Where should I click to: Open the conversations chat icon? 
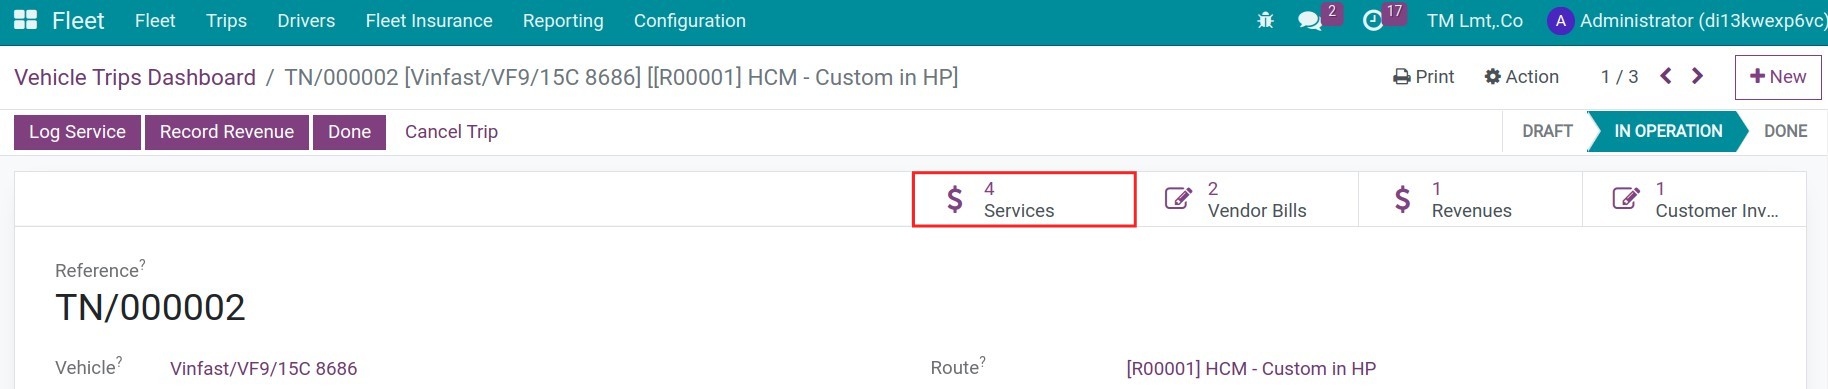[1310, 20]
